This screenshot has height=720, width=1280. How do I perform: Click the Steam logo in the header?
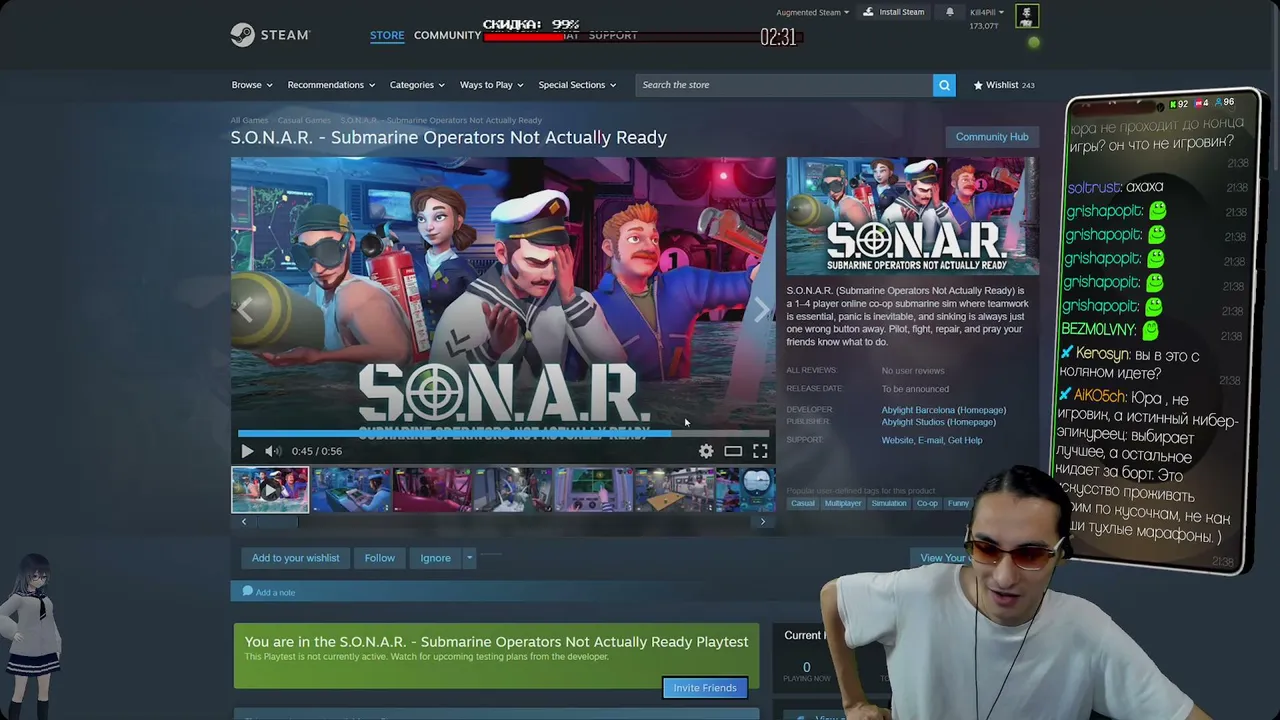tap(270, 35)
